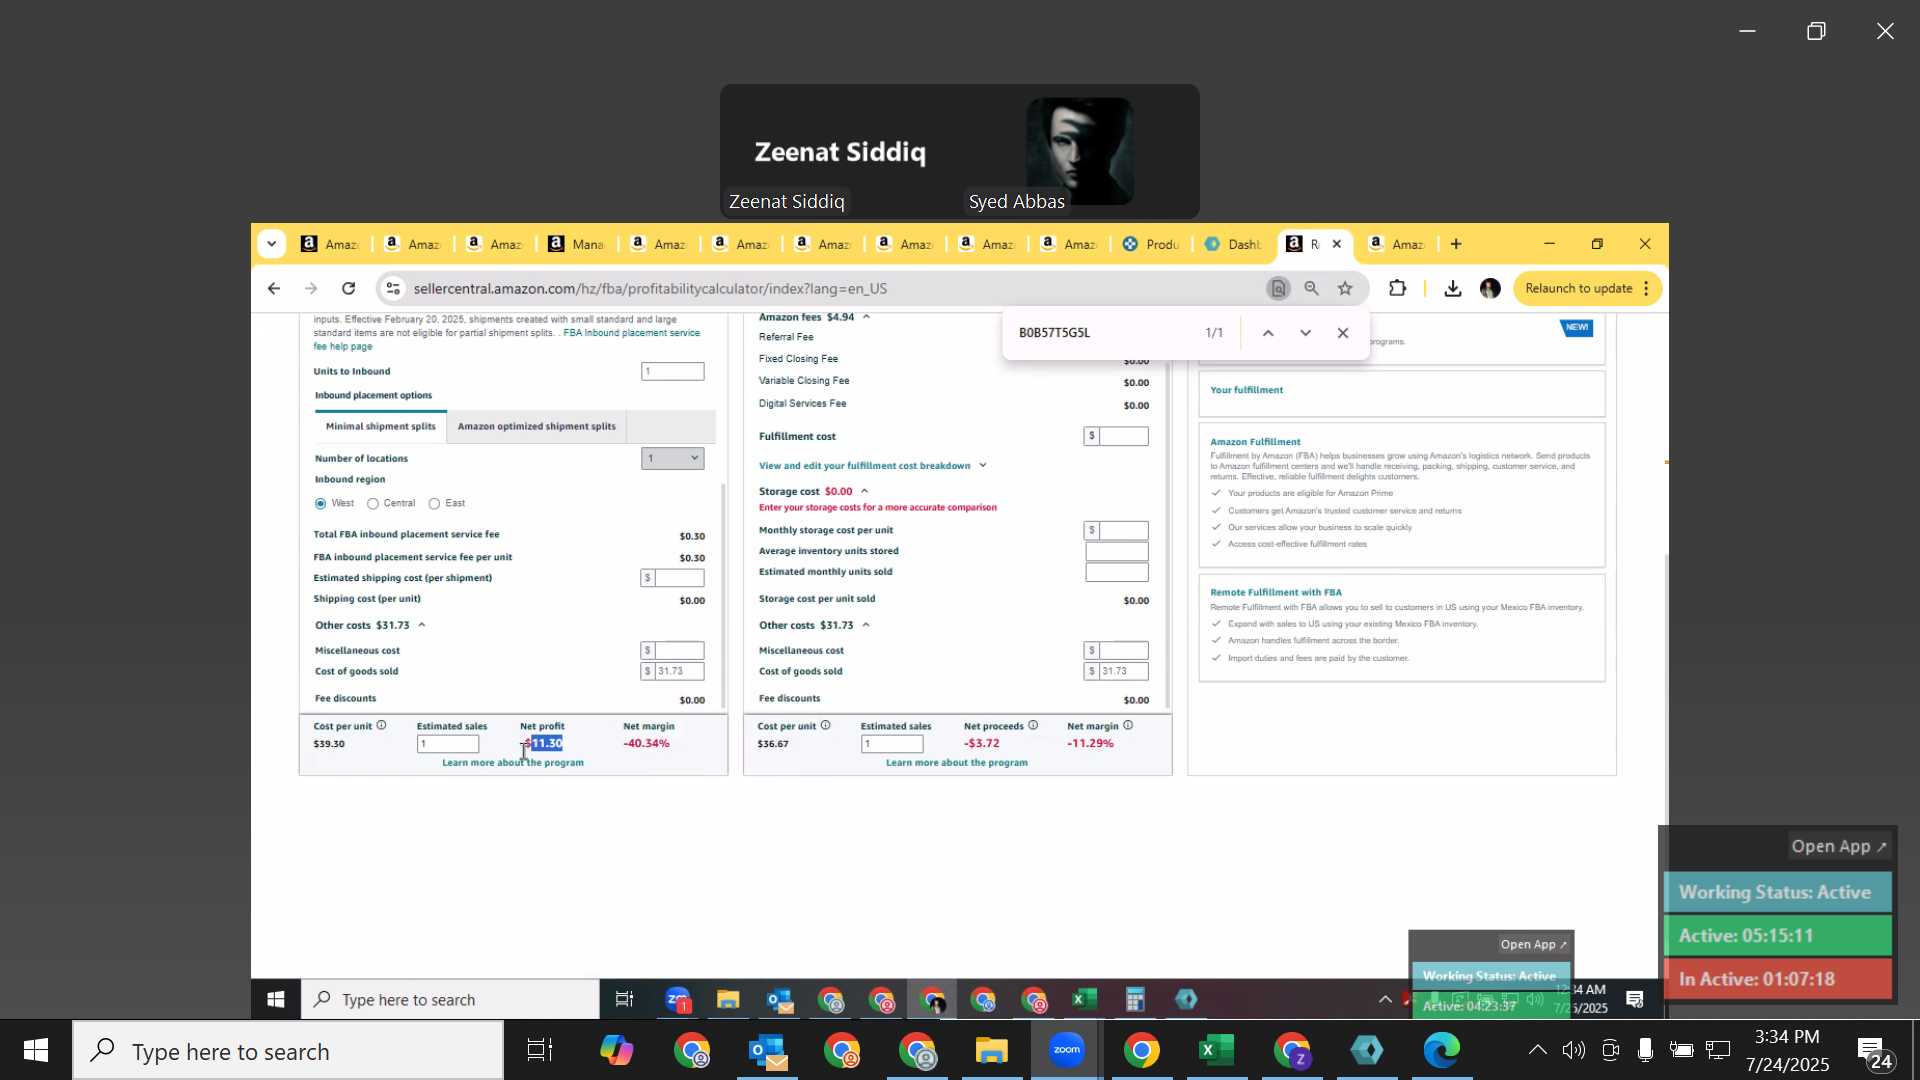Close the active Chrome tab

click(1336, 244)
